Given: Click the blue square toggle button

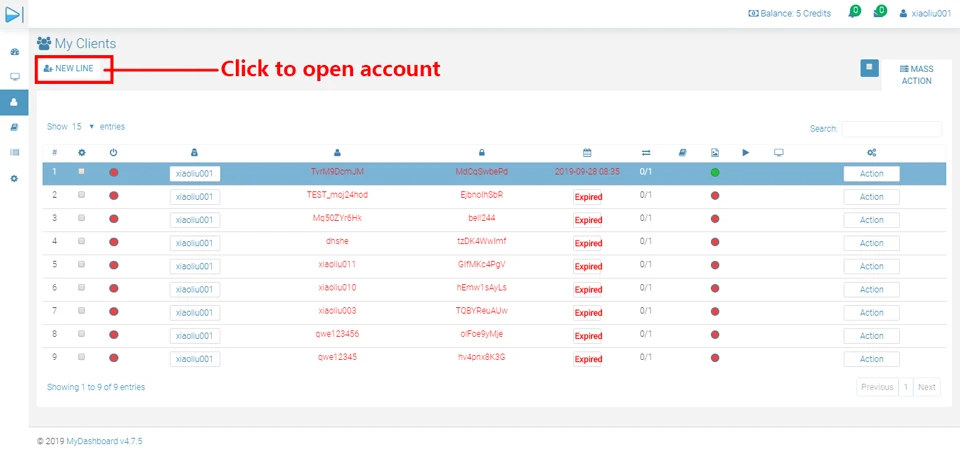Looking at the screenshot, I should [x=869, y=68].
